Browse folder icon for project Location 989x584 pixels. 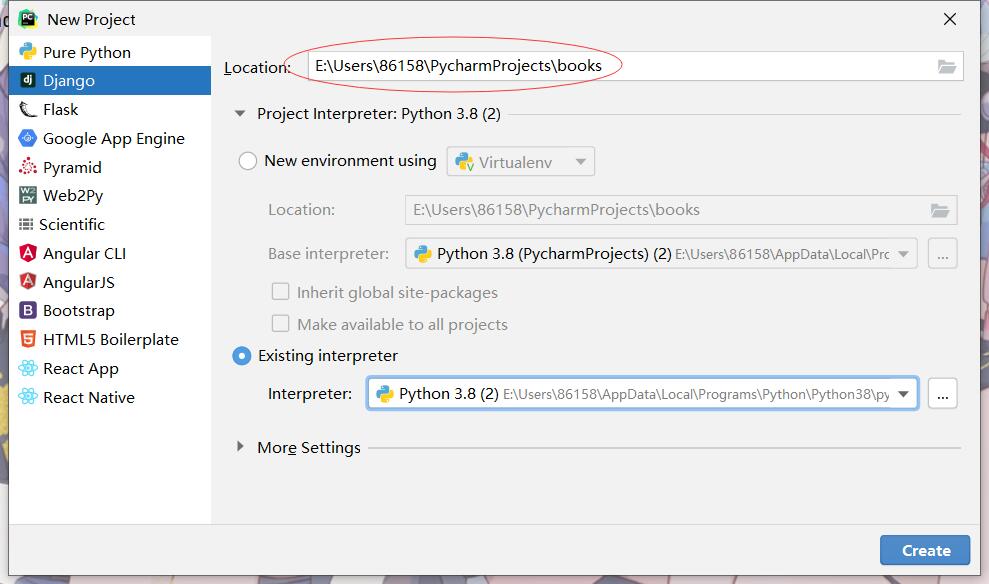947,66
